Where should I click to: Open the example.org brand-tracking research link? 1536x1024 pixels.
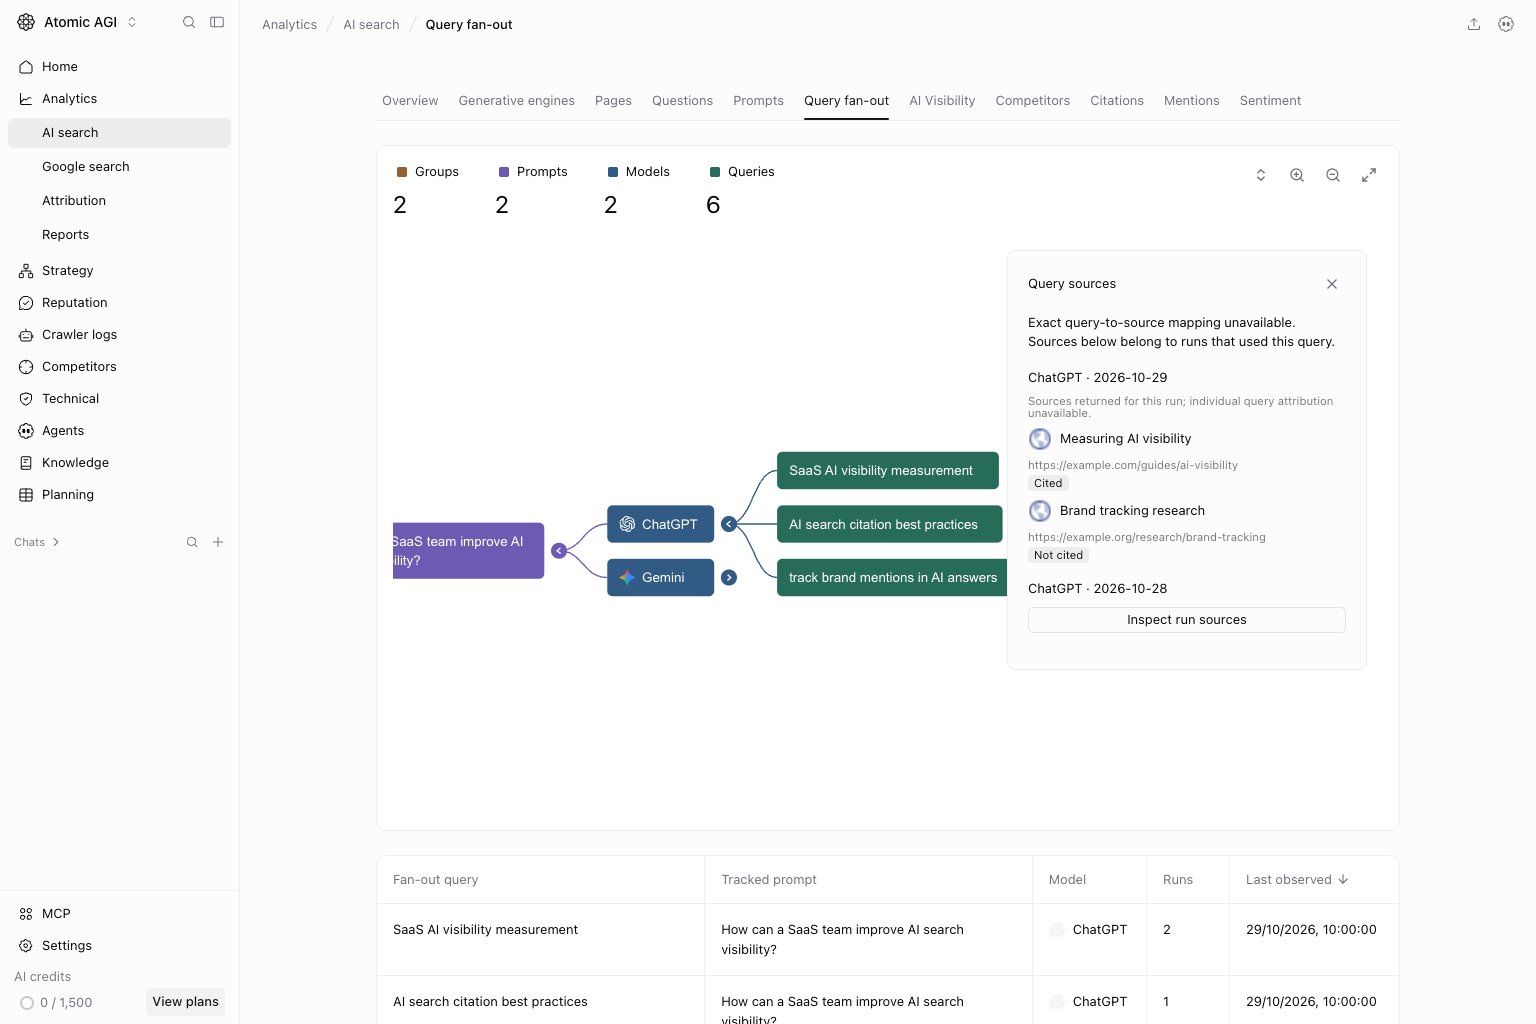(x=1147, y=537)
